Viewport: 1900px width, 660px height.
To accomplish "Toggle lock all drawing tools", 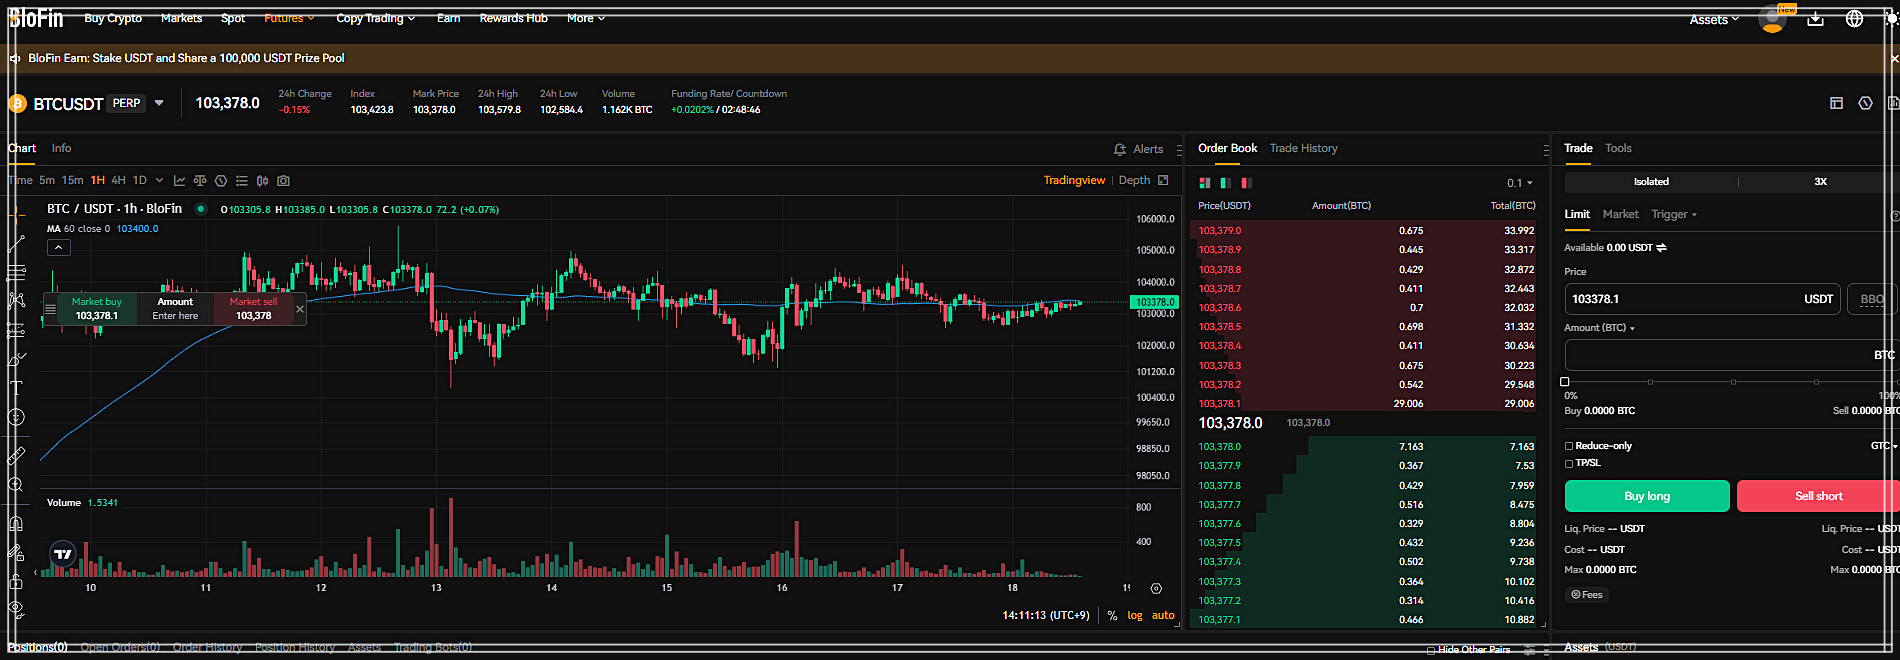I will coord(16,581).
